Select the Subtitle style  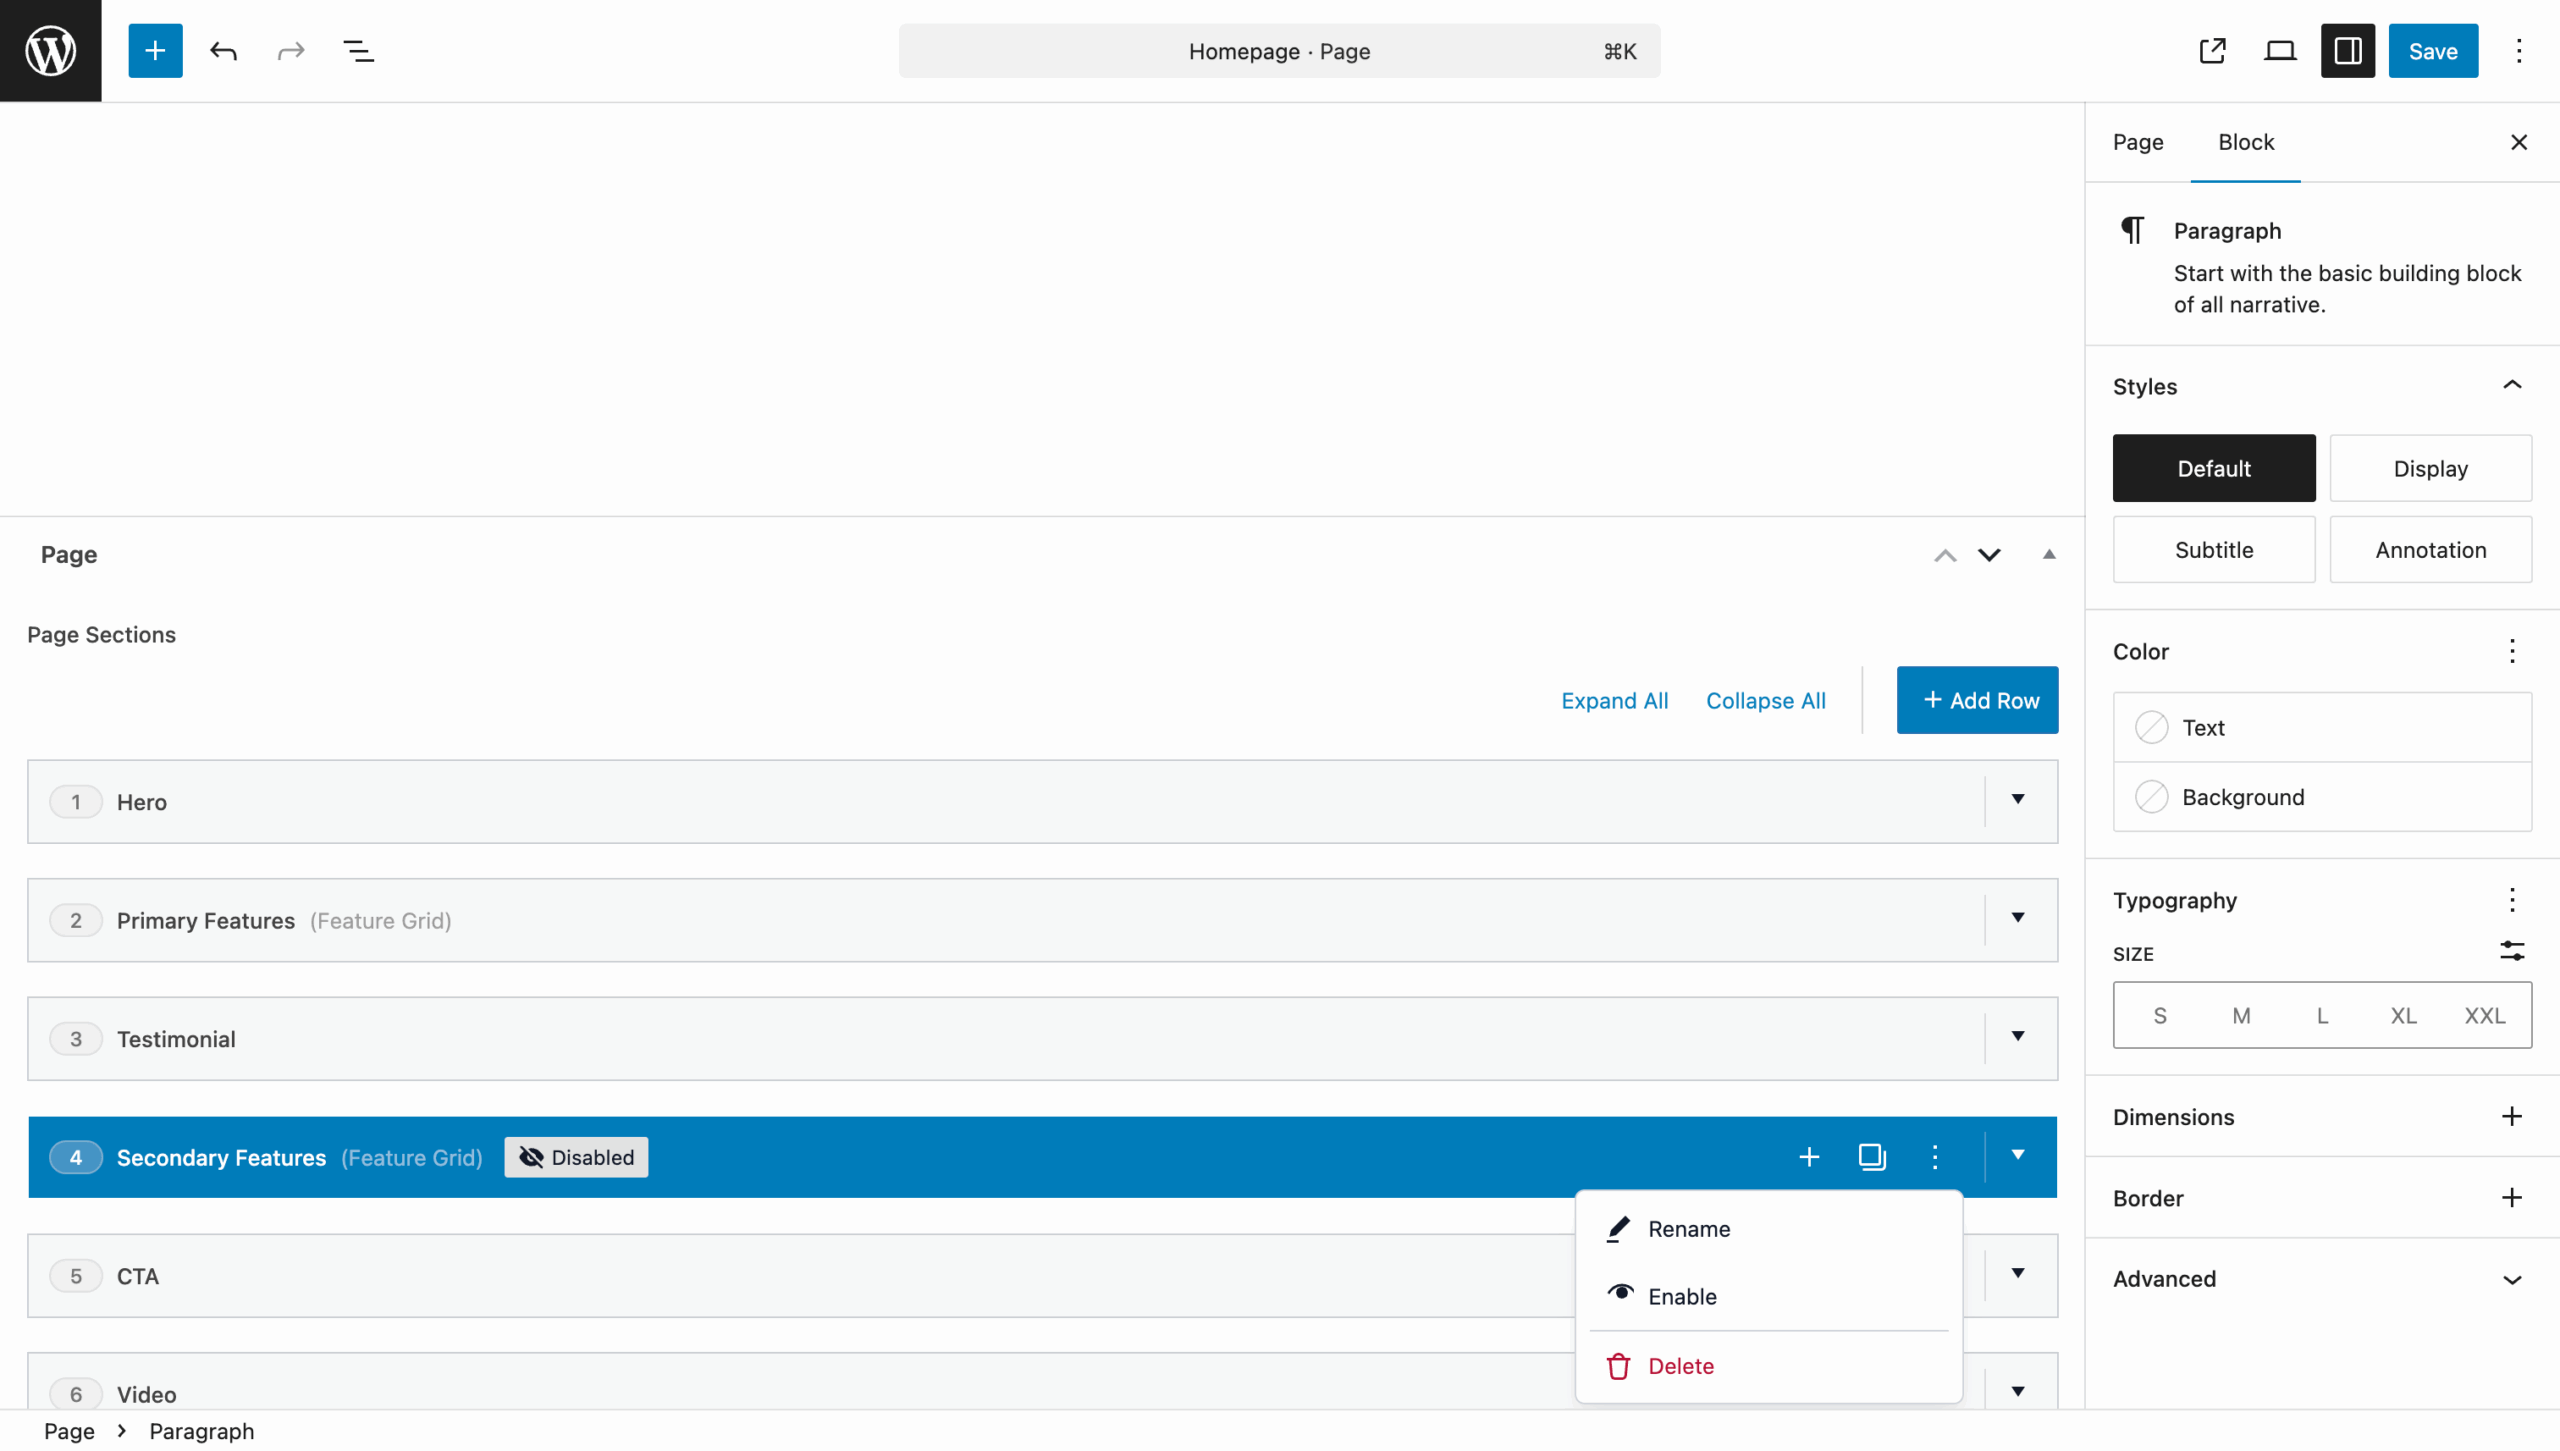click(2213, 549)
